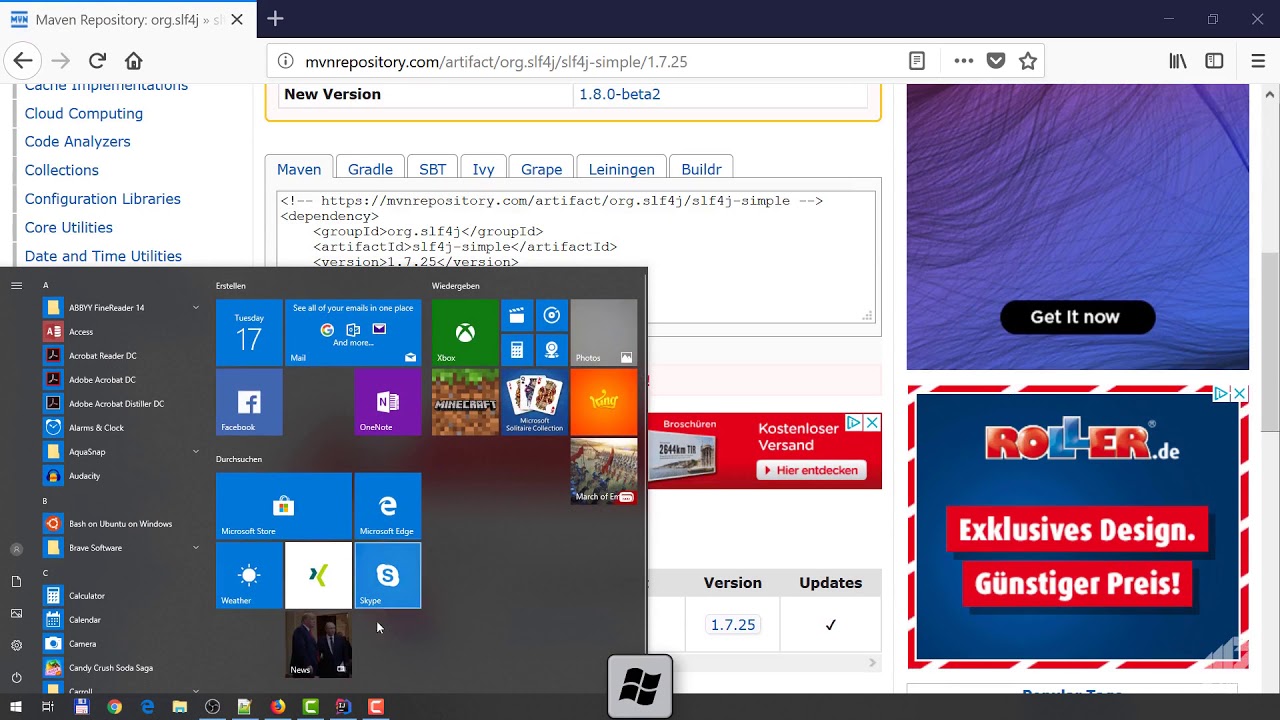Expand the Start menu navigation hamburger
This screenshot has width=1280, height=720.
coord(16,285)
